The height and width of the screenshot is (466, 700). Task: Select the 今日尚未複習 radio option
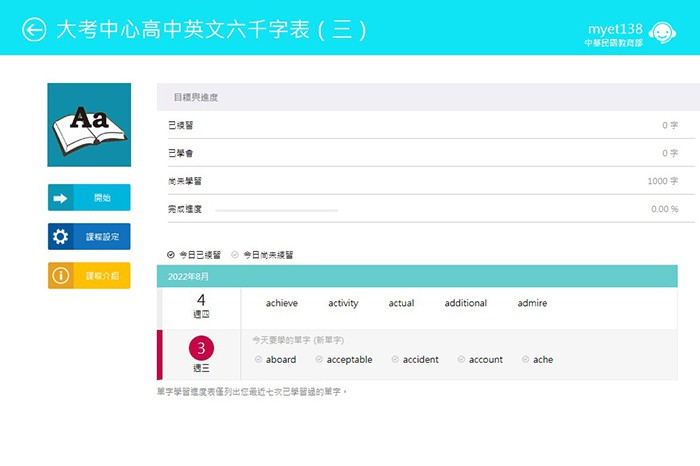point(236,255)
